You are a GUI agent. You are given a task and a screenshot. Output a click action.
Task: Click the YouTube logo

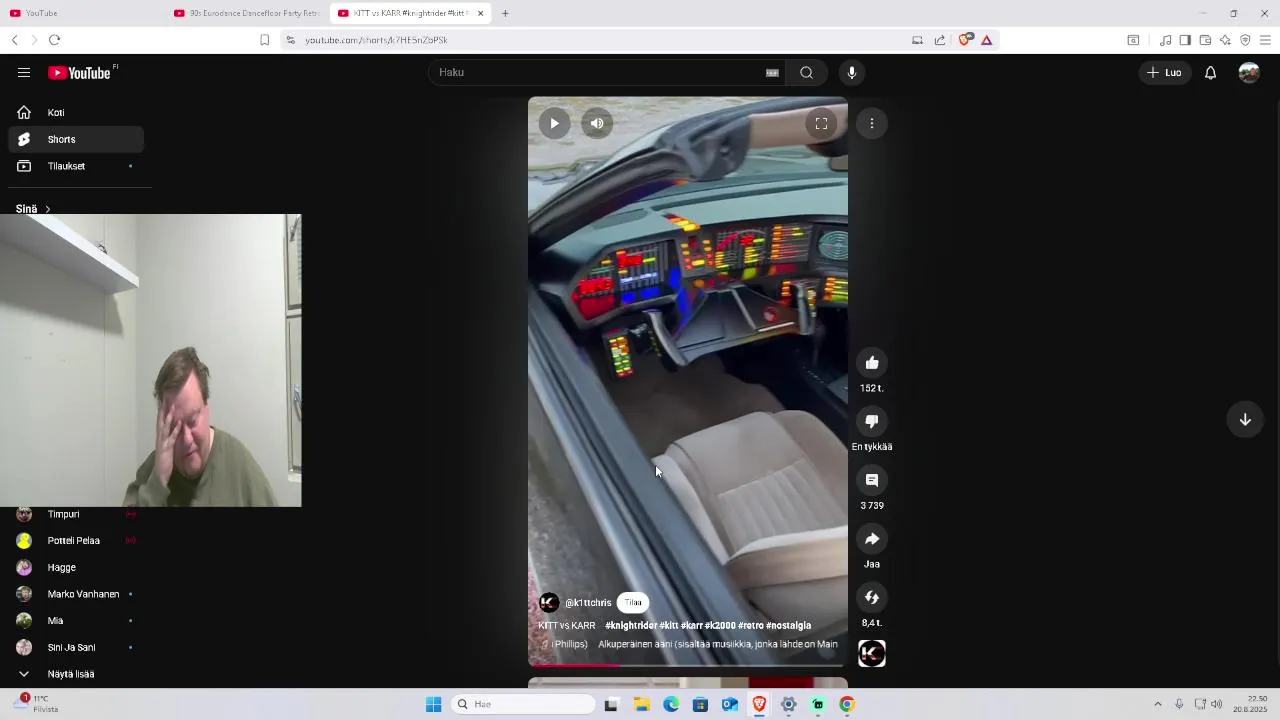79,73
